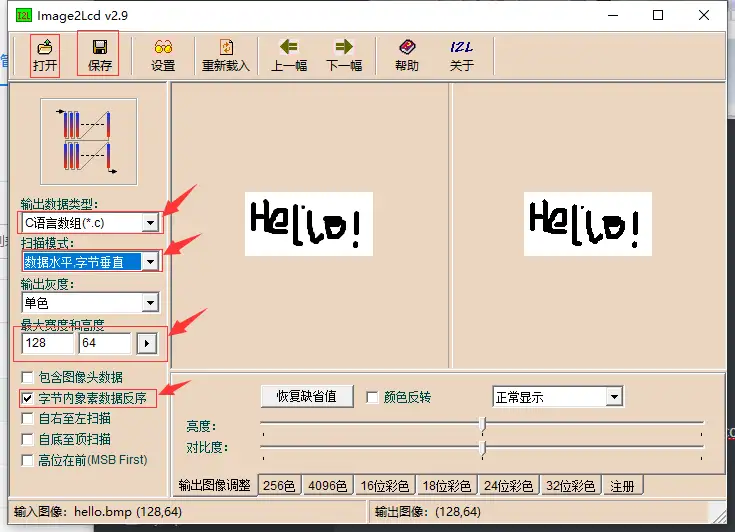Open 设置 (Settings) from the toolbar
735x532 pixels.
click(162, 53)
